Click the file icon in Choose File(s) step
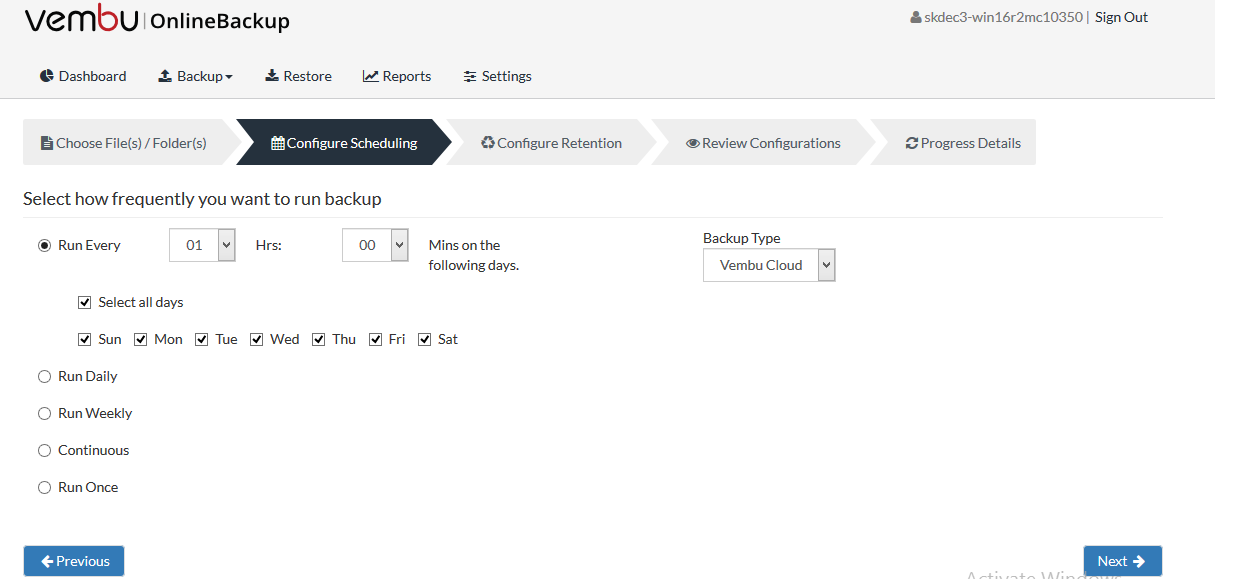1241x579 pixels. pyautogui.click(x=46, y=143)
